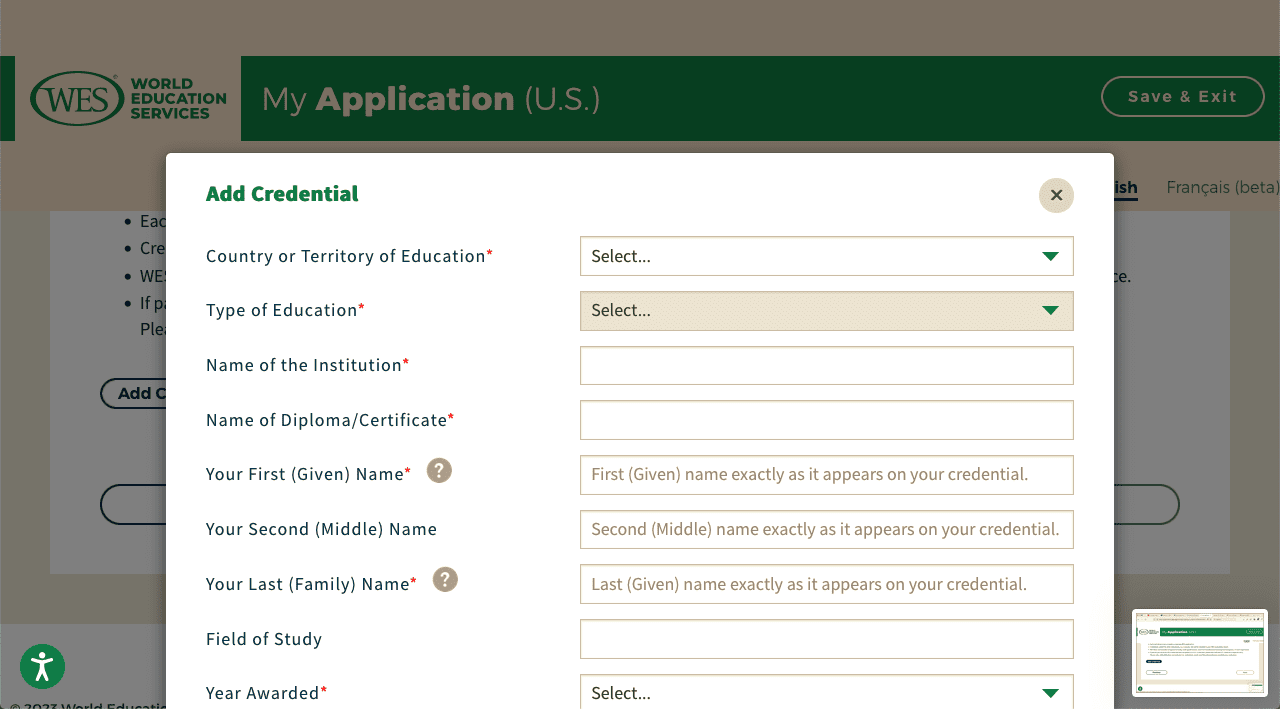1280x709 pixels.
Task: Click the WES World Education Services logo
Action: pos(127,97)
